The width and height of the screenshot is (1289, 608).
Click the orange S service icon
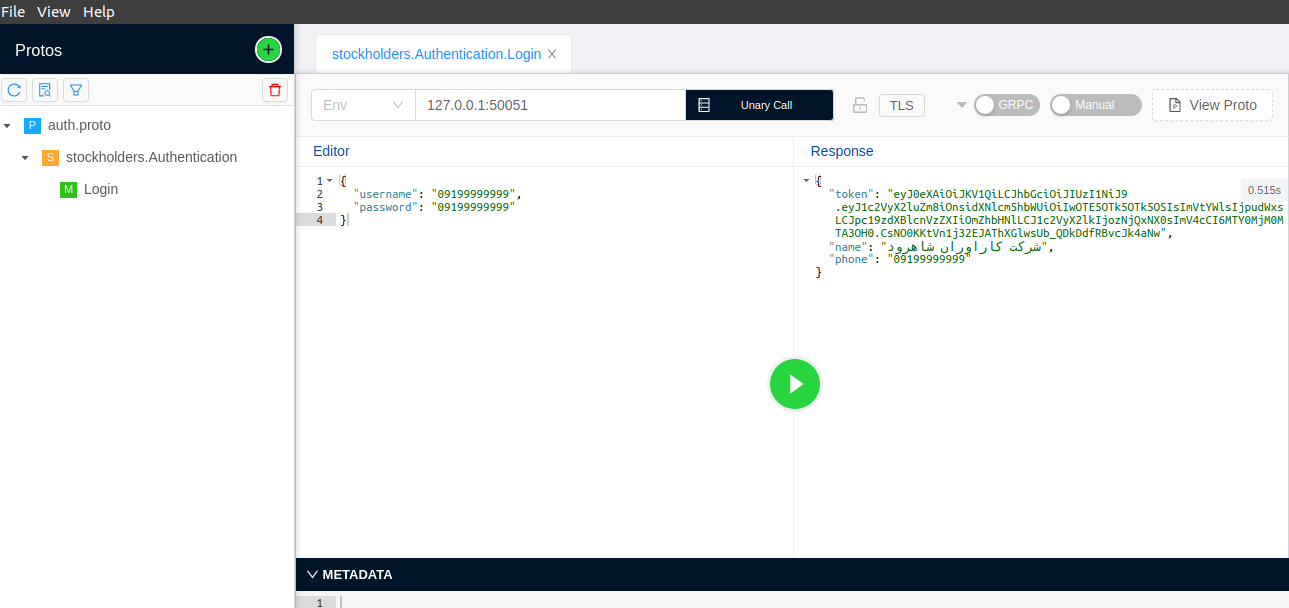point(50,158)
